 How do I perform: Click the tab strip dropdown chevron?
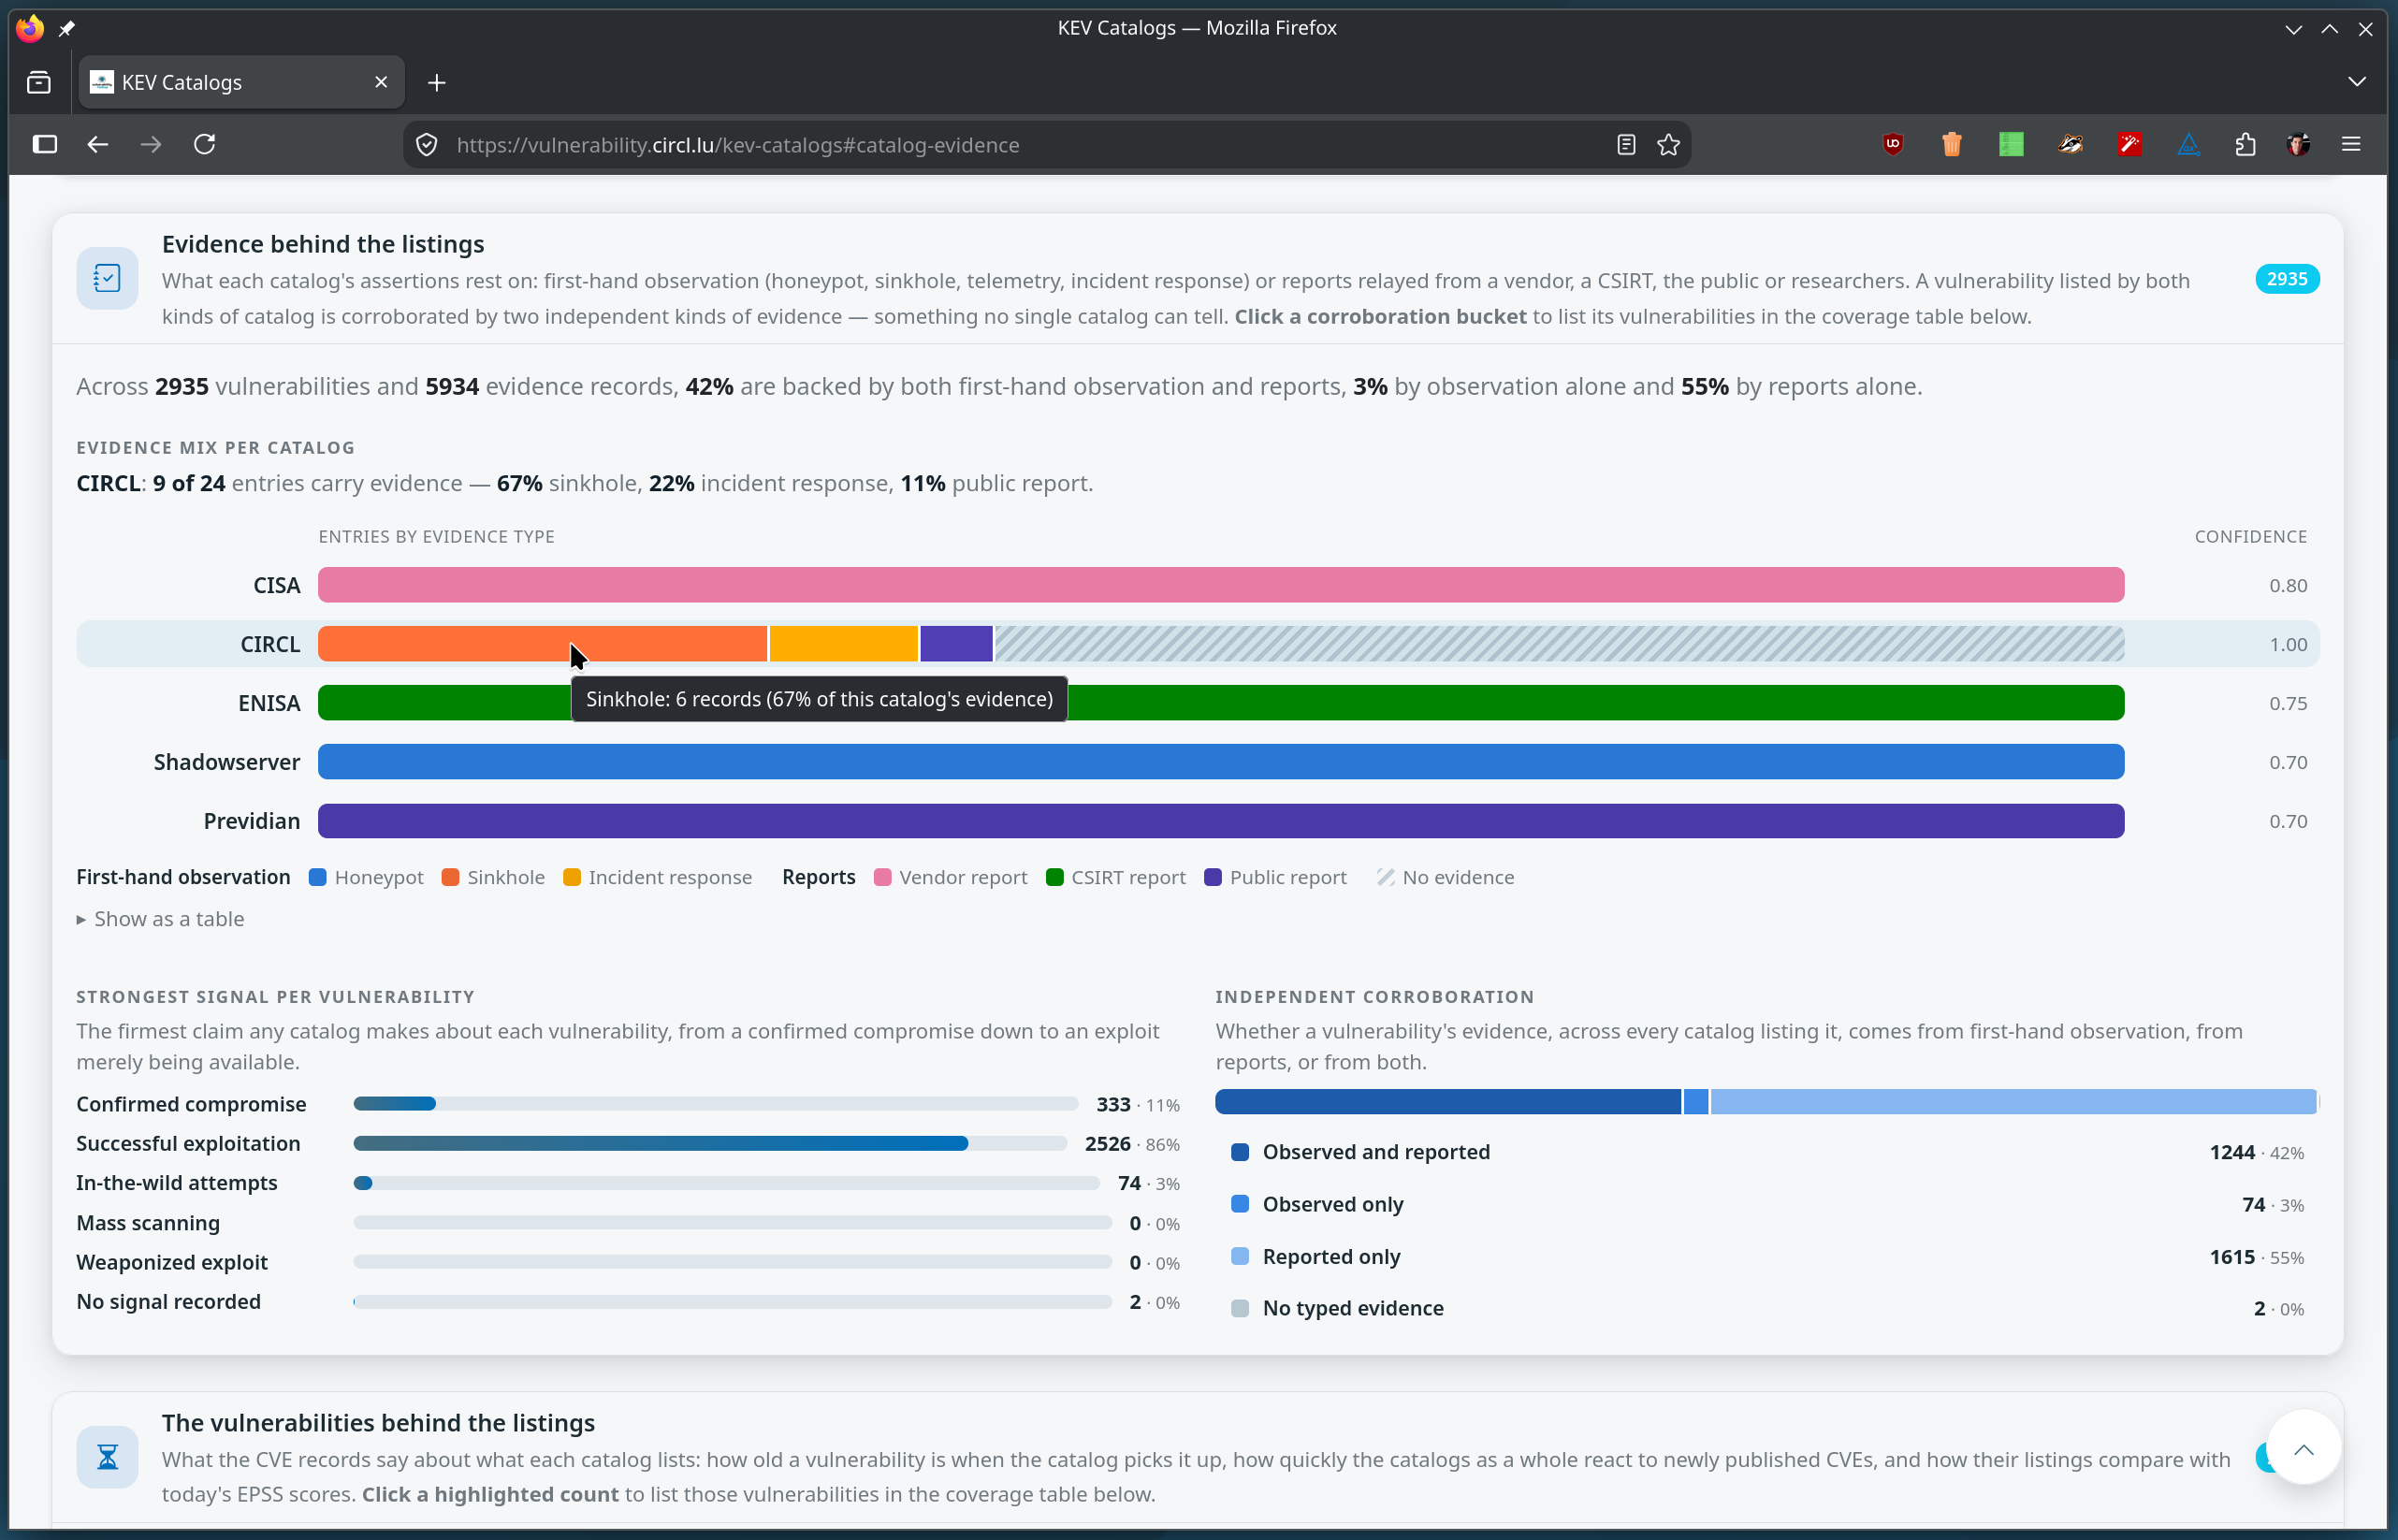pyautogui.click(x=2357, y=82)
